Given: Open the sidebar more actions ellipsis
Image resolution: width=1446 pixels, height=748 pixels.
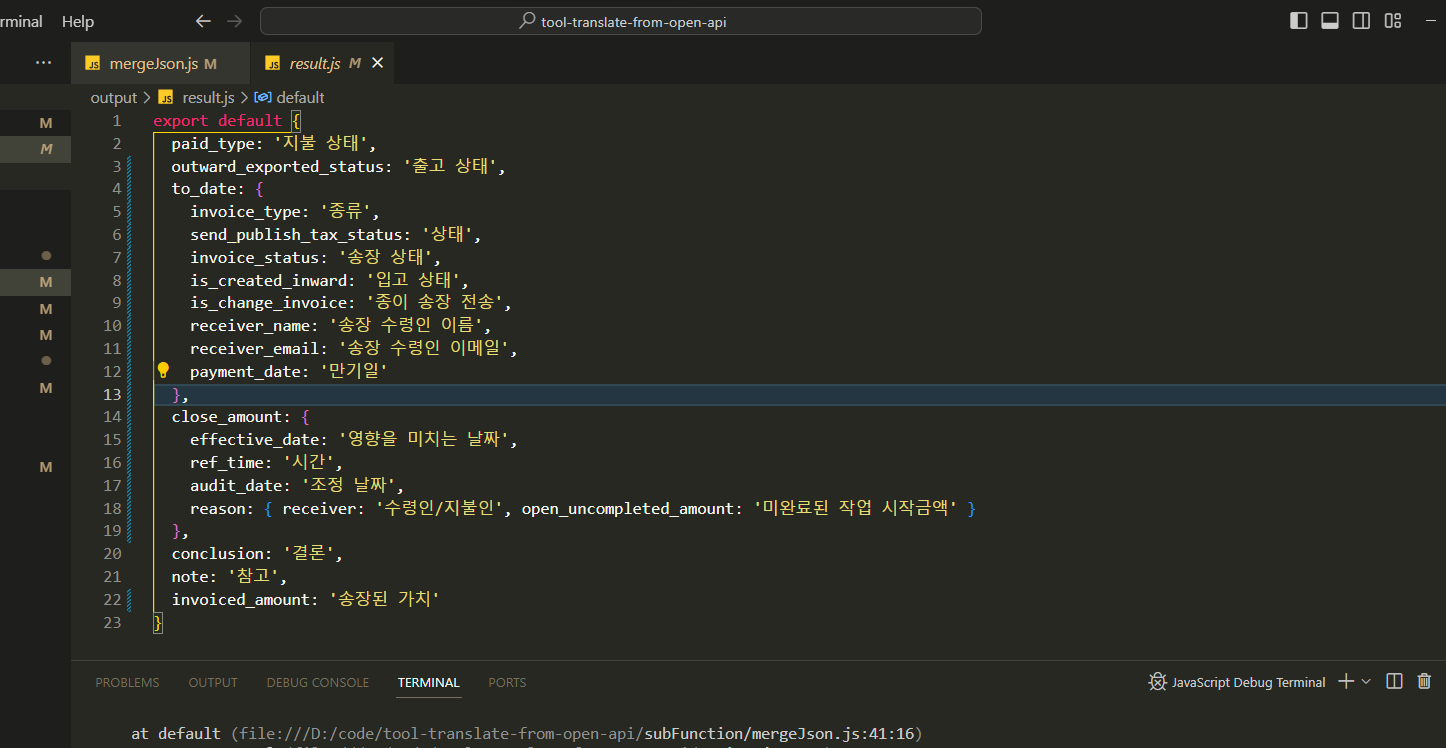Looking at the screenshot, I should click(43, 62).
